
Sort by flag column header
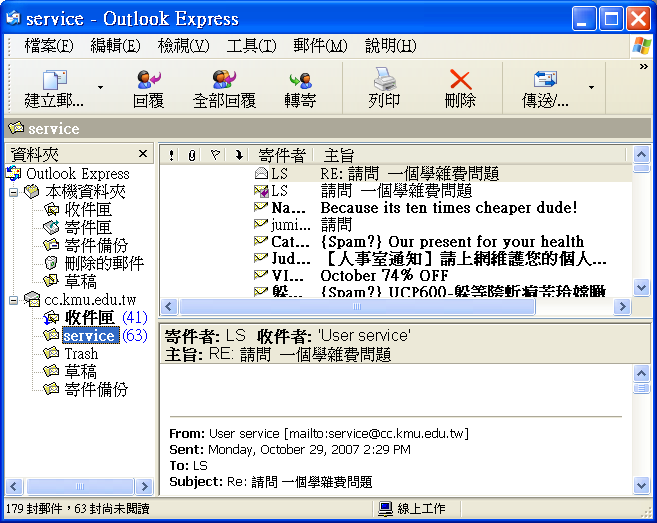(215, 155)
